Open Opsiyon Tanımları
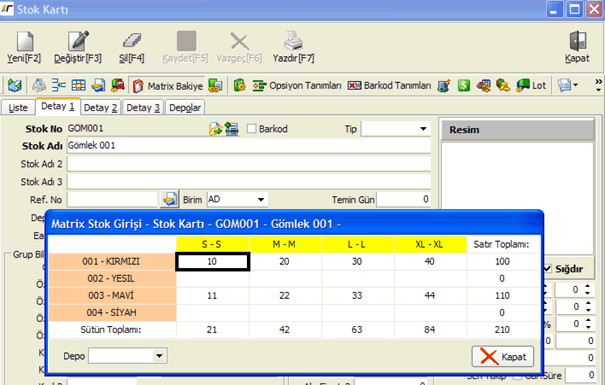The image size is (605, 385). click(297, 85)
